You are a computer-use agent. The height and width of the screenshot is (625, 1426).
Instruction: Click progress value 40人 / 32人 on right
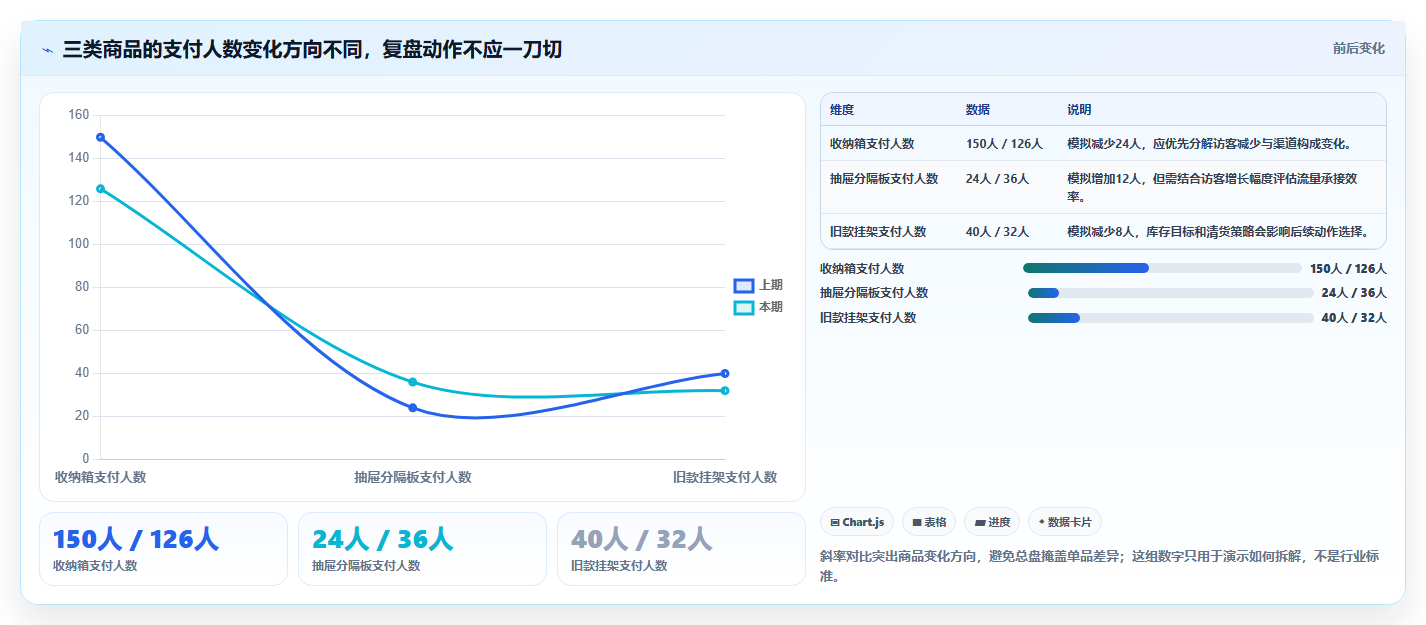1354,318
